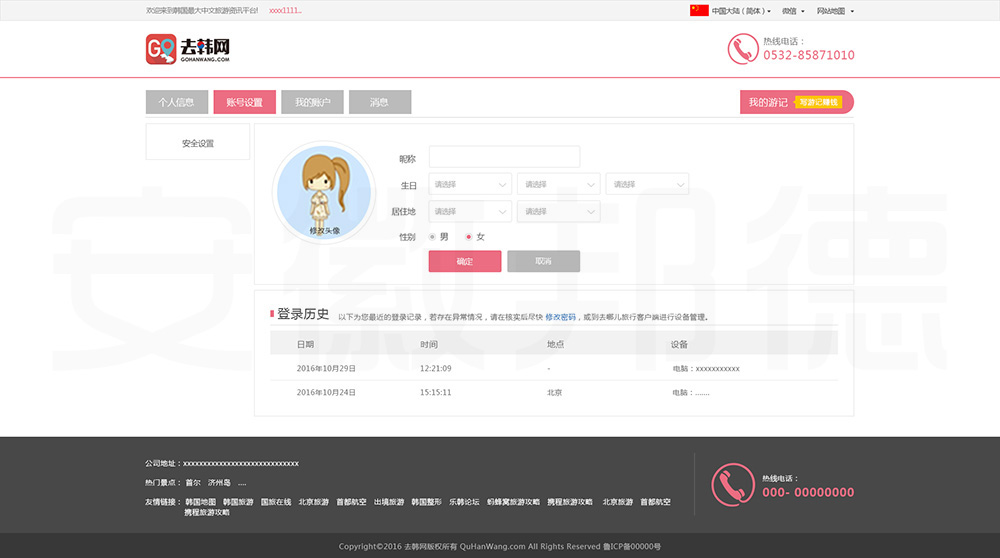
Task: Click the yellow 写游记赚钱 badge
Action: [819, 102]
